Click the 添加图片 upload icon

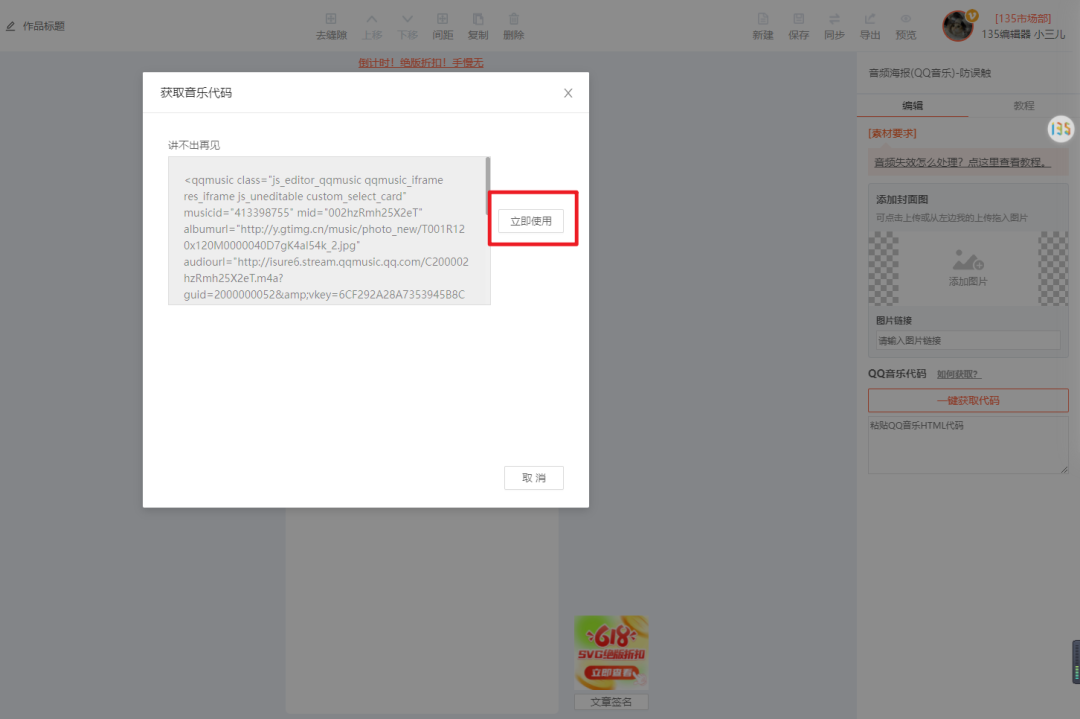tap(968, 268)
